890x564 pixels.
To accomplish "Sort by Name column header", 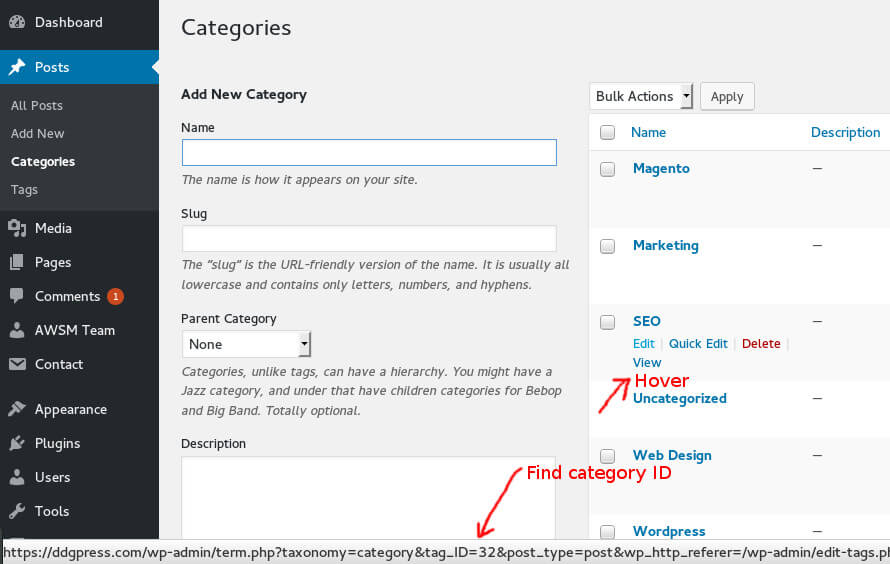I will pyautogui.click(x=648, y=132).
